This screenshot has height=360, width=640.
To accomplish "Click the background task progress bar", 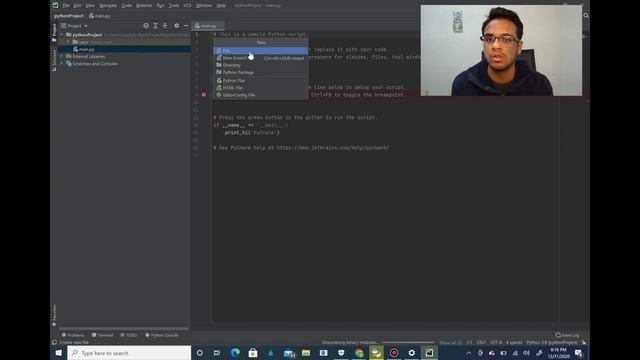I will [407, 342].
